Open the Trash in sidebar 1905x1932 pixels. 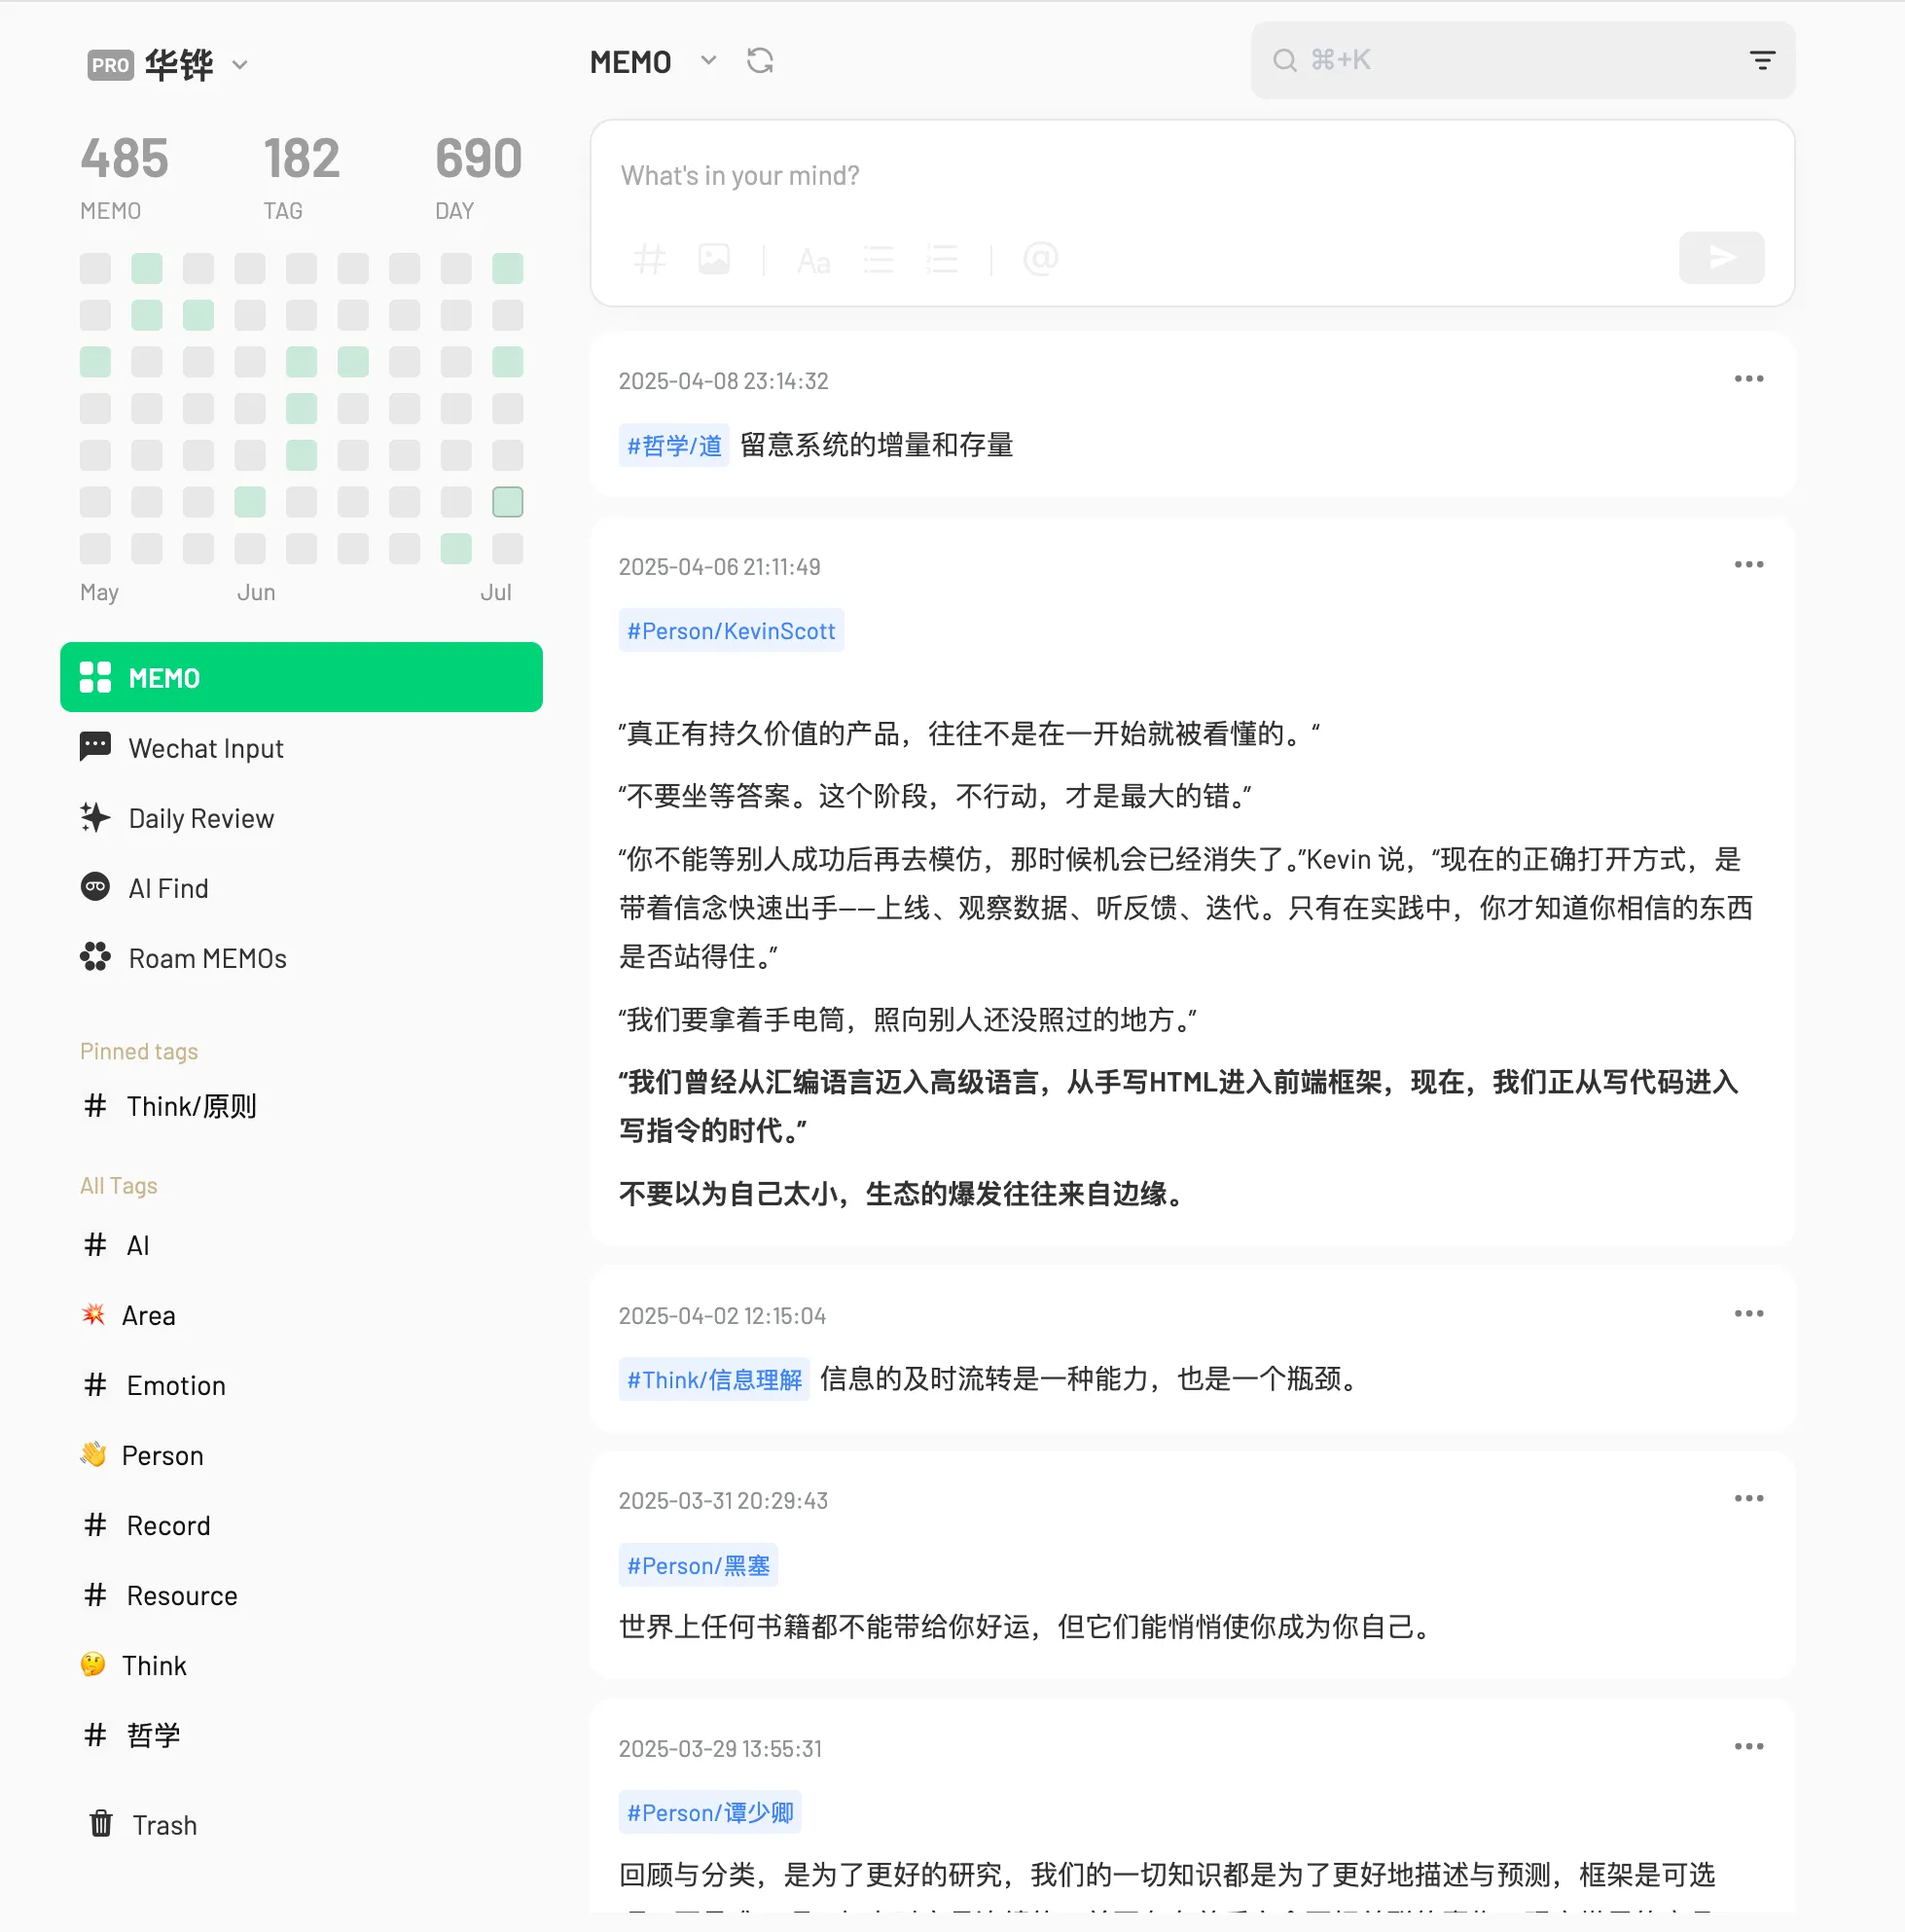164,1826
